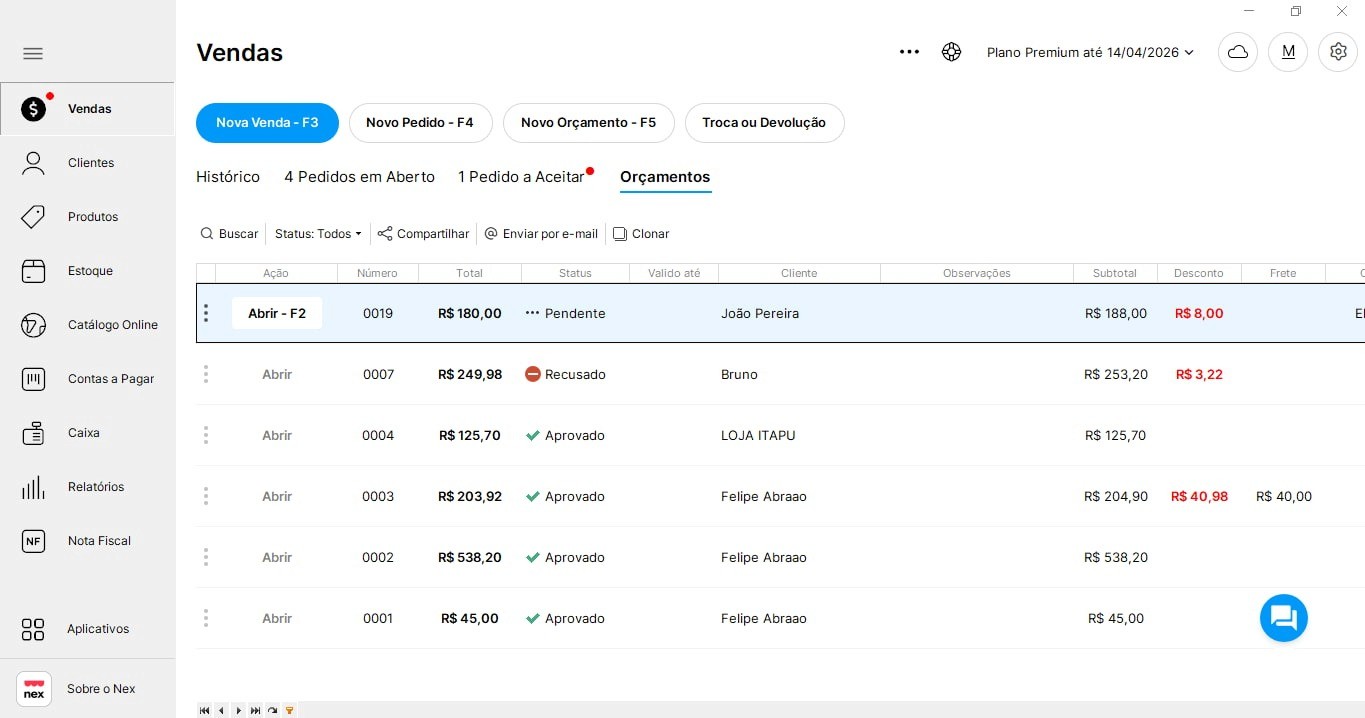1365x718 pixels.
Task: Click the Buscar search option
Action: coord(229,234)
